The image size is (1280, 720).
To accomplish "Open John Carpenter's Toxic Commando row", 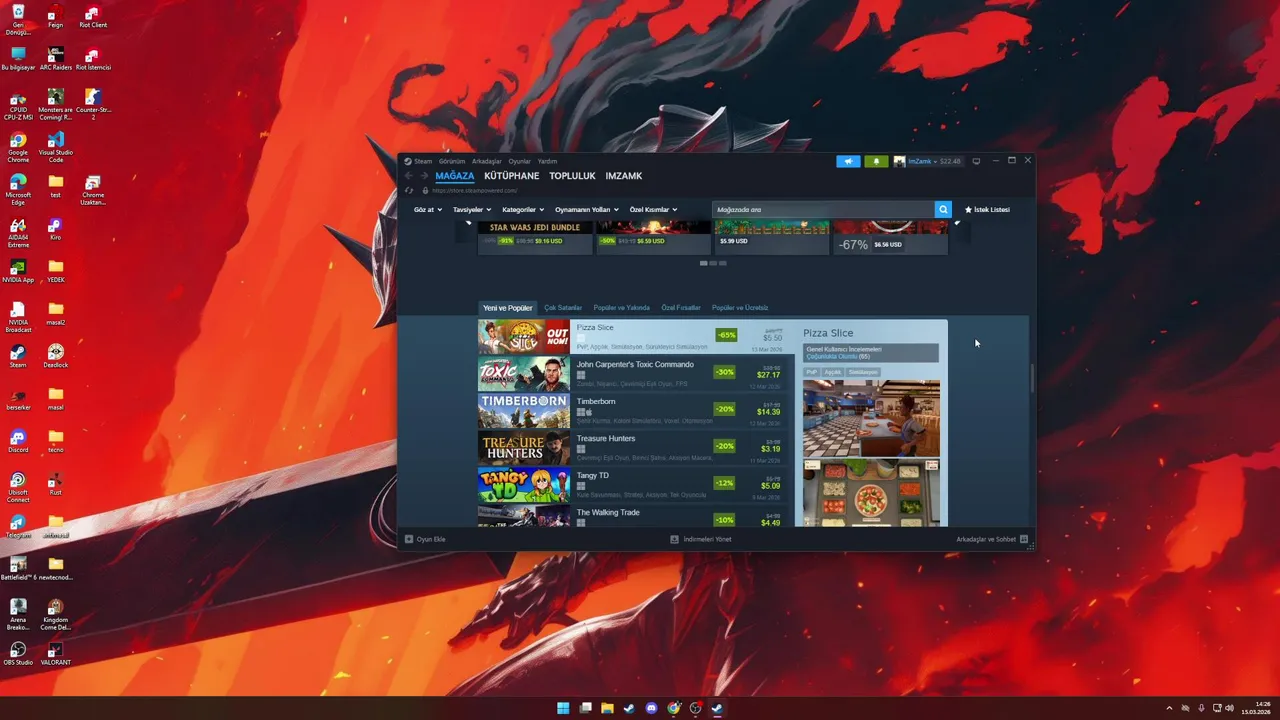I will pyautogui.click(x=636, y=374).
